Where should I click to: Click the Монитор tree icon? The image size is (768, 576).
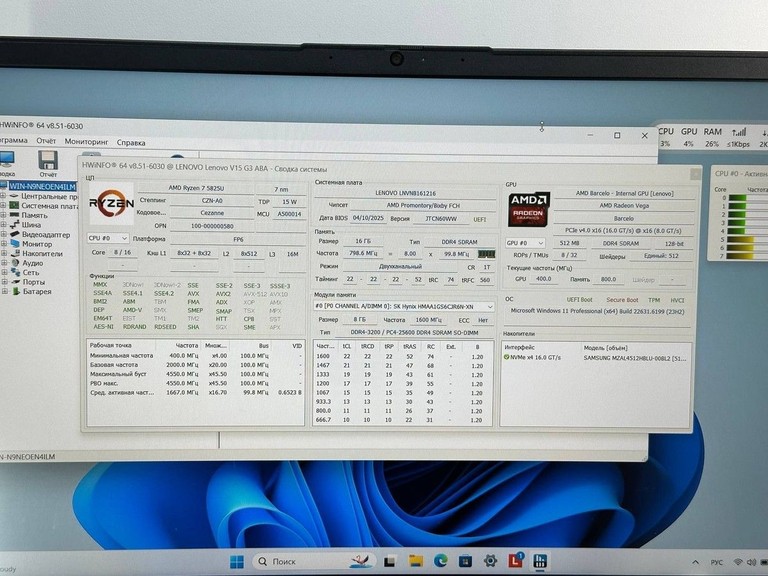(15, 244)
